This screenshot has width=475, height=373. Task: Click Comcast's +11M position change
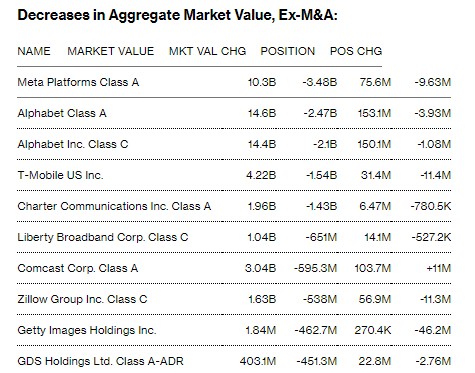tap(439, 268)
